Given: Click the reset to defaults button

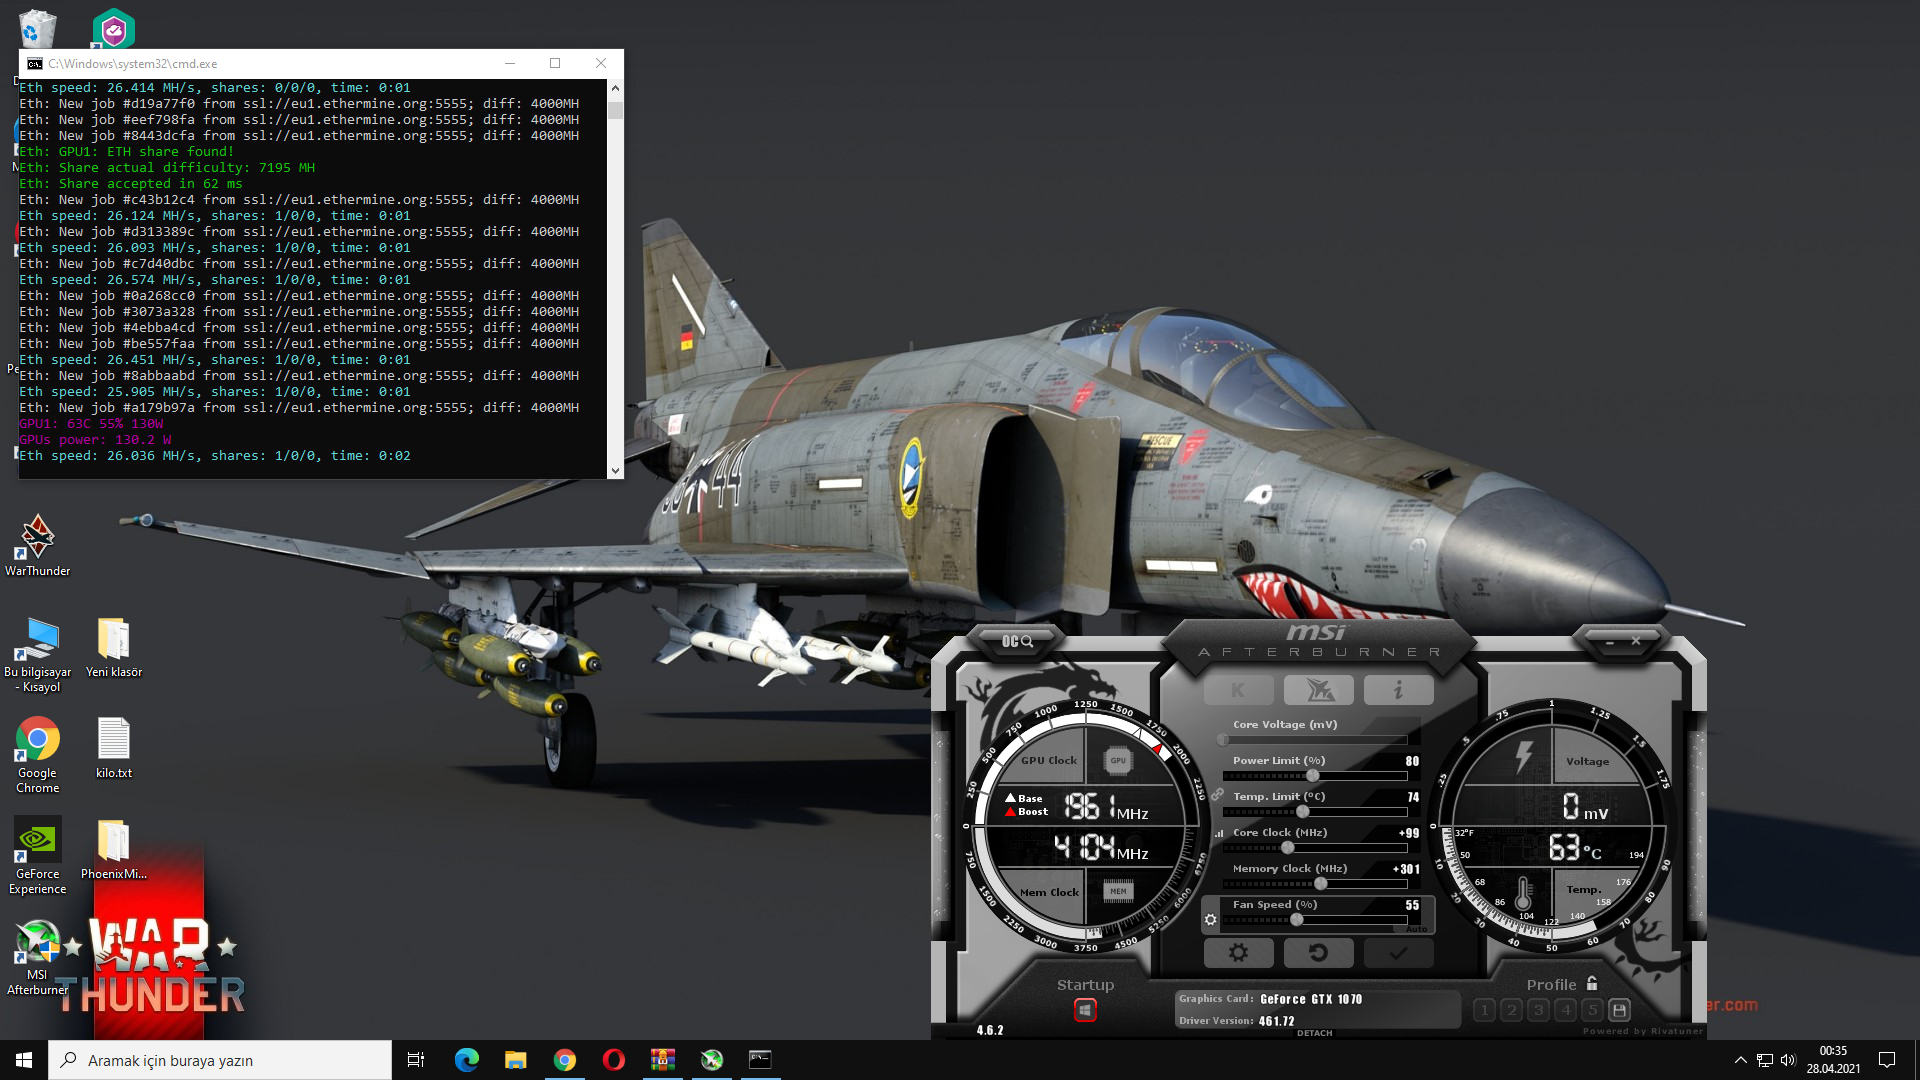Looking at the screenshot, I should tap(1318, 953).
